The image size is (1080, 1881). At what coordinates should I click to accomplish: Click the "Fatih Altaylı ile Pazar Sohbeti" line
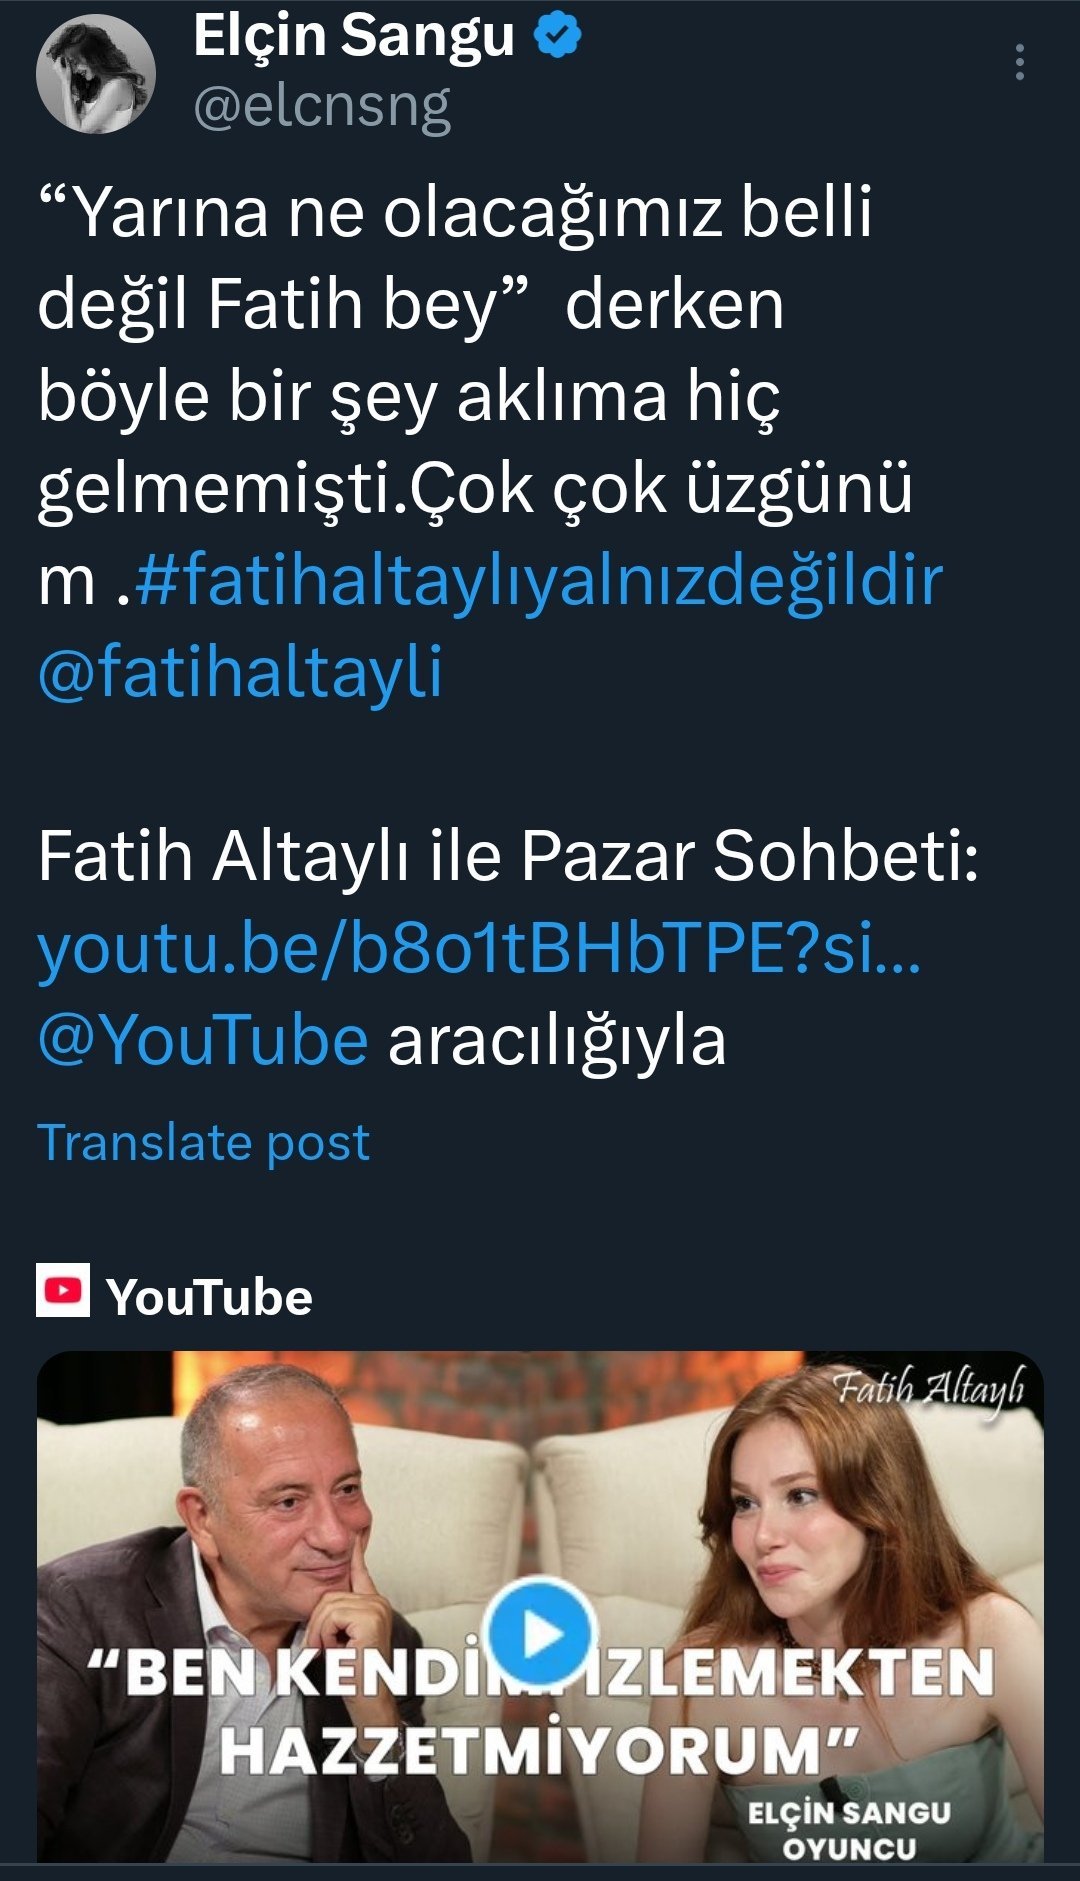(x=508, y=857)
